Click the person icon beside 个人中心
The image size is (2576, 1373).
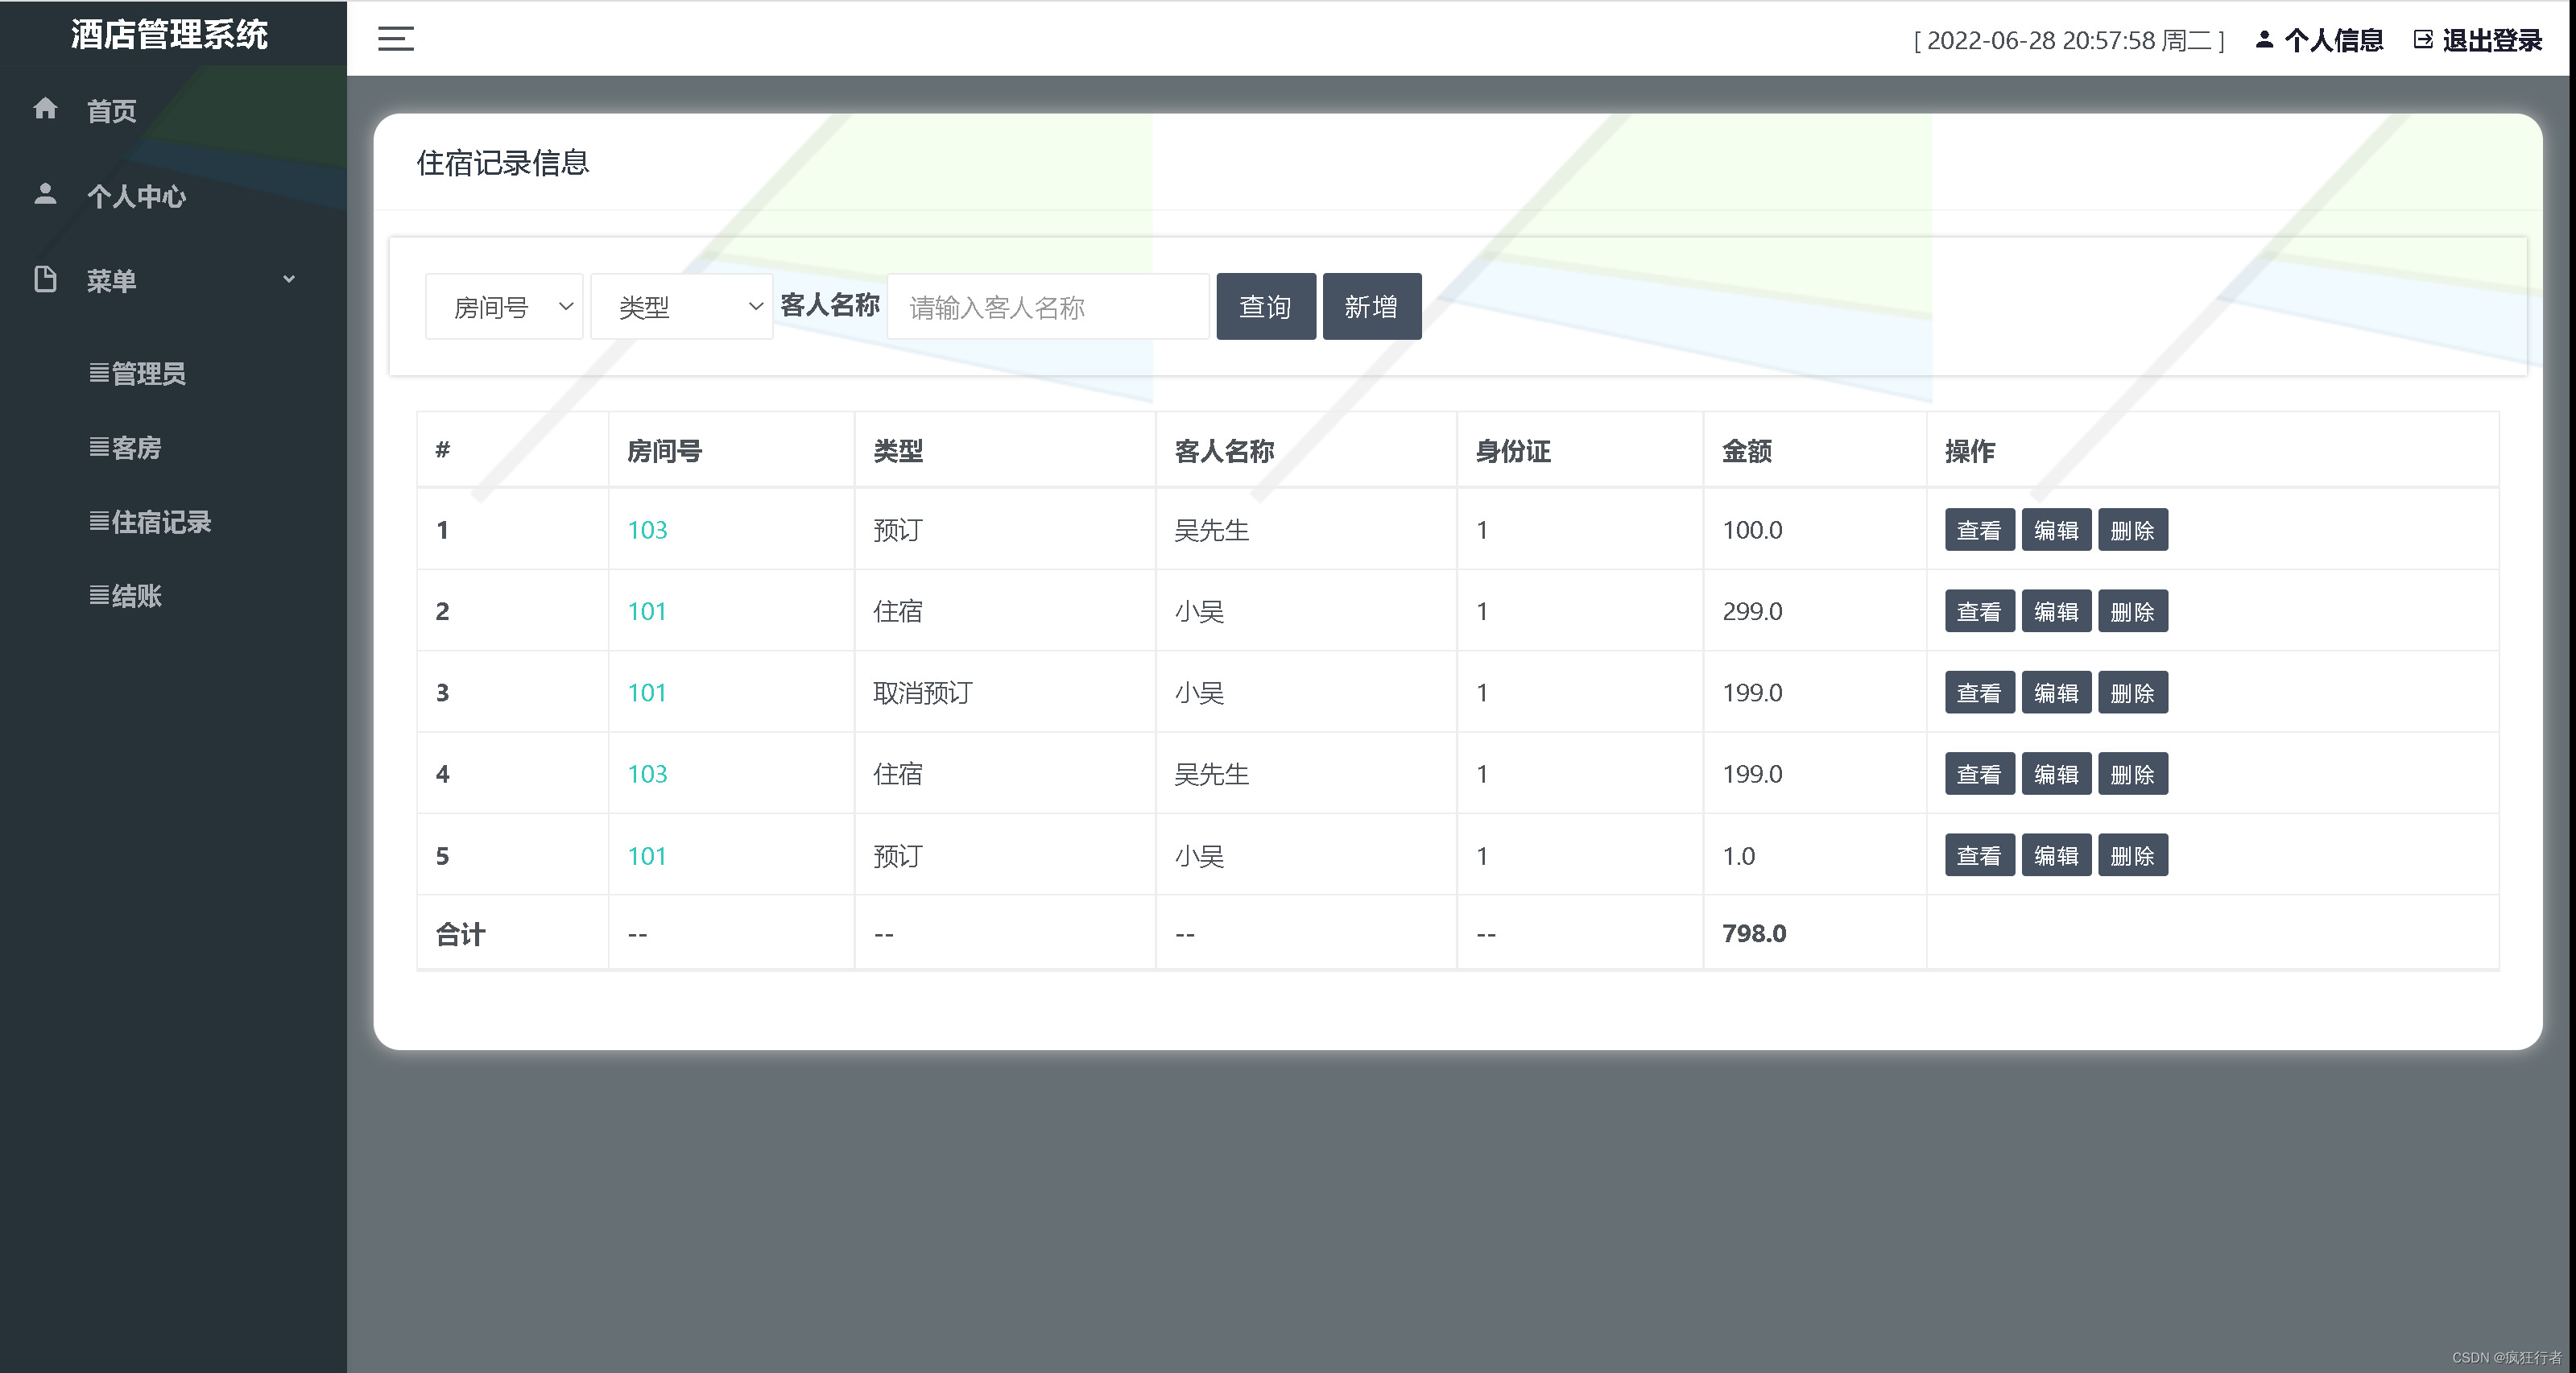tap(45, 193)
